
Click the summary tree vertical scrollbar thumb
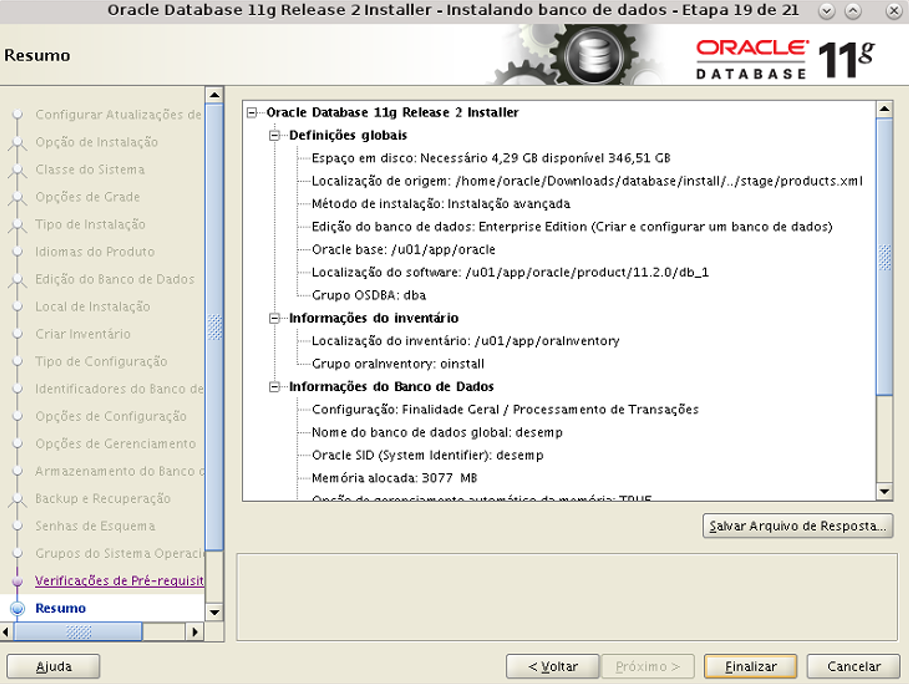tap(884, 257)
